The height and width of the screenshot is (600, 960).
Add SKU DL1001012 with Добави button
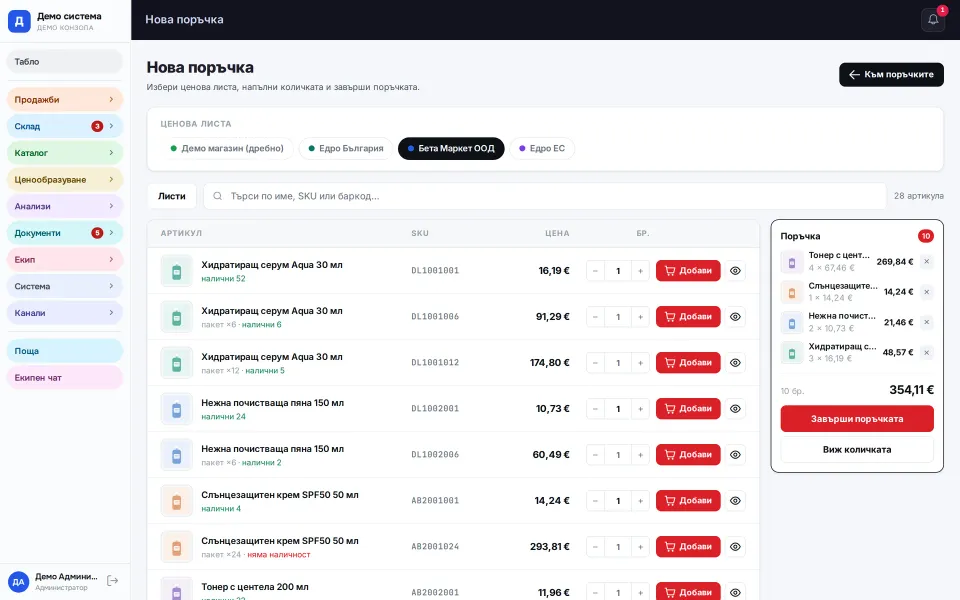tap(688, 362)
